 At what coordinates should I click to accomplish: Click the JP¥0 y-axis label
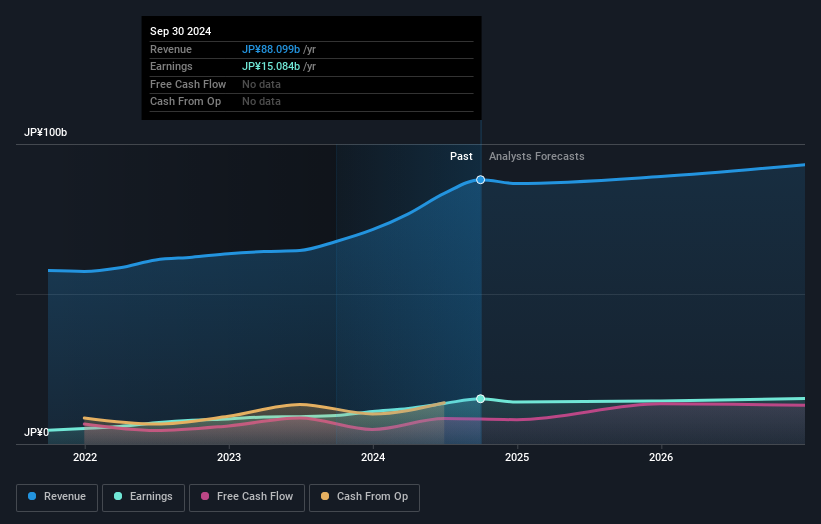coord(36,432)
